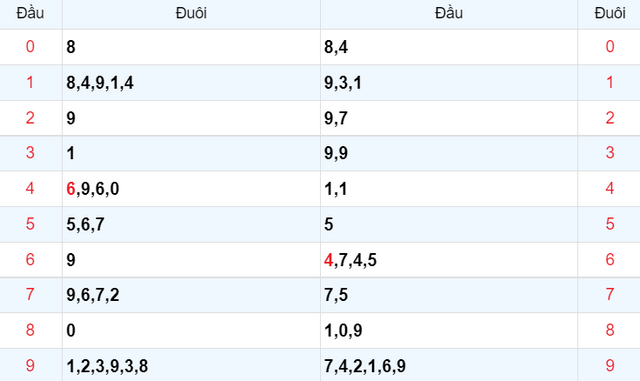
Task: Select the cell with 9,7
Action: click(449, 118)
